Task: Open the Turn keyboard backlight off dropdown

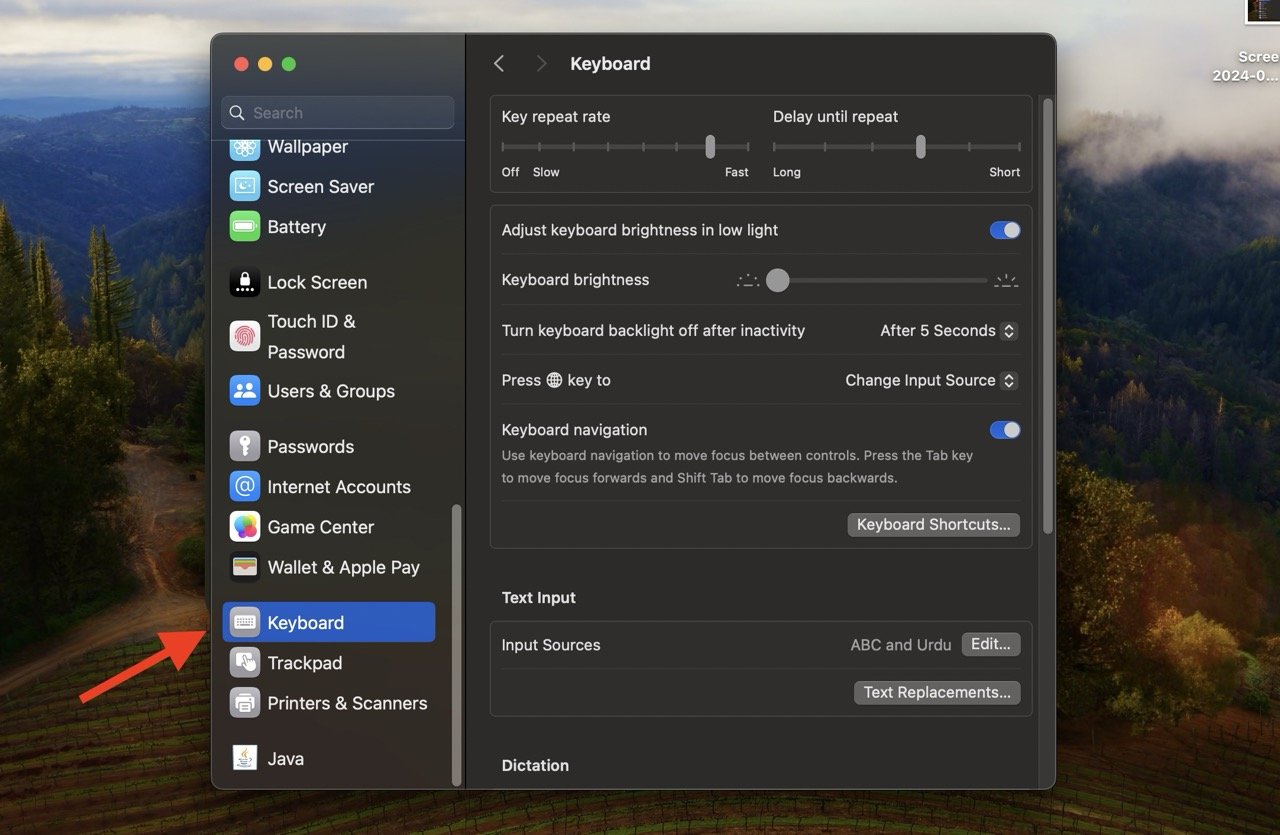Action: click(x=946, y=330)
